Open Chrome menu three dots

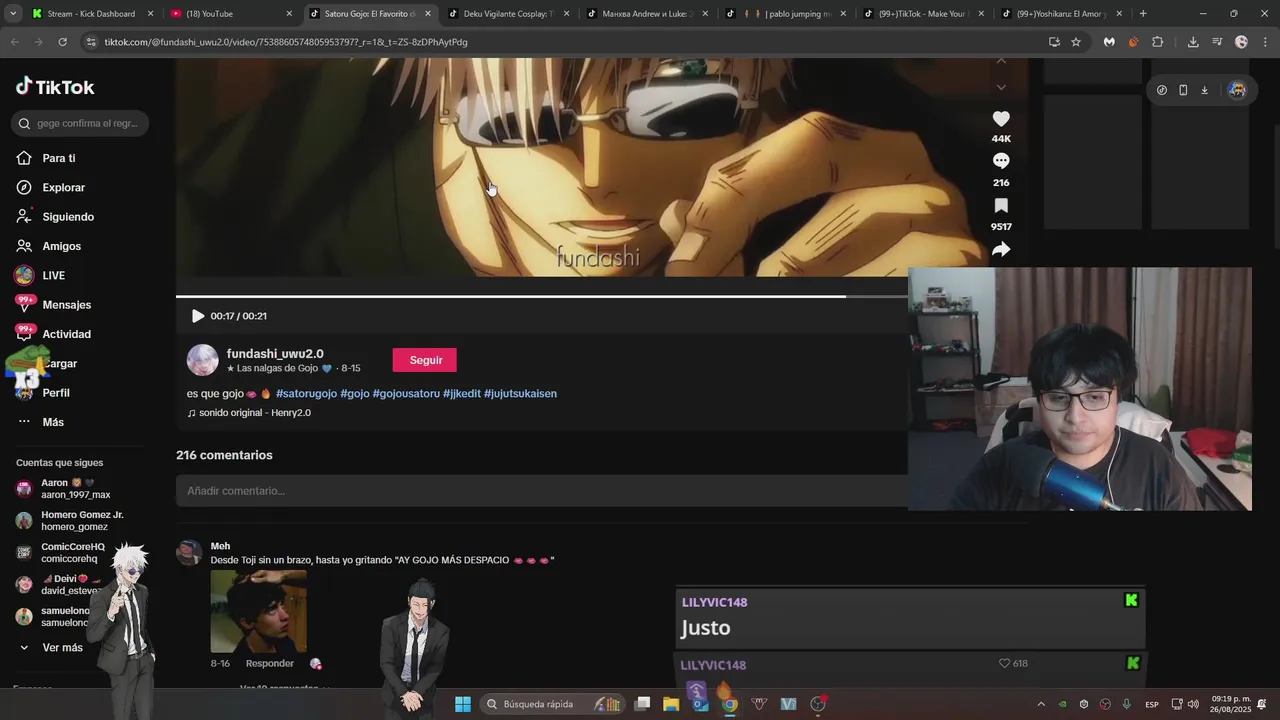pyautogui.click(x=1265, y=42)
